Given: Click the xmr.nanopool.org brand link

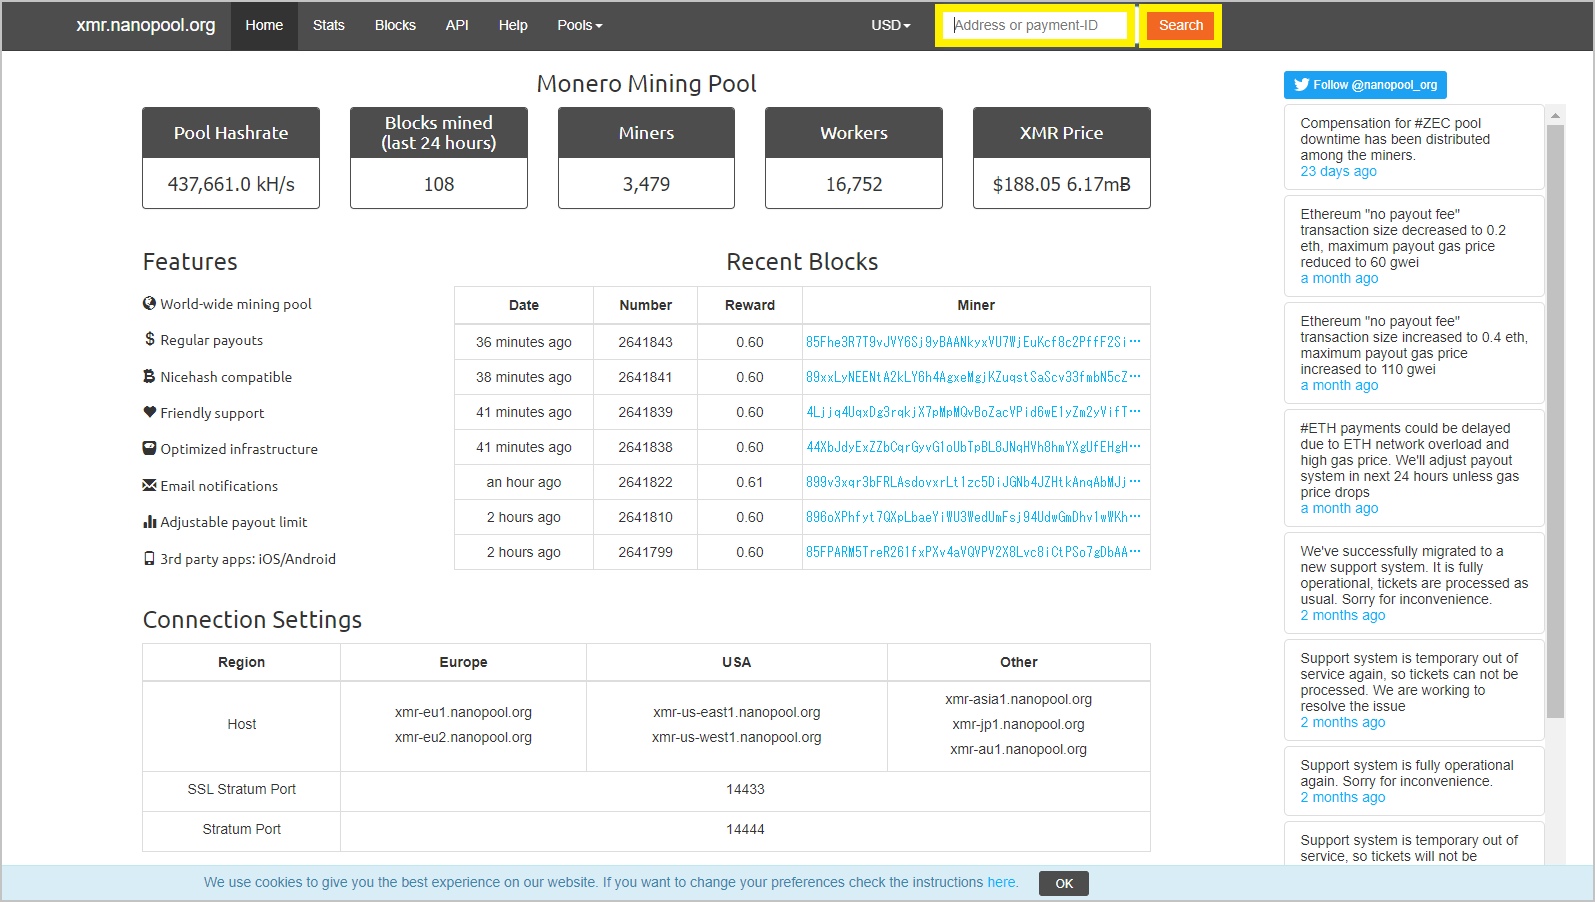Looking at the screenshot, I should point(146,25).
